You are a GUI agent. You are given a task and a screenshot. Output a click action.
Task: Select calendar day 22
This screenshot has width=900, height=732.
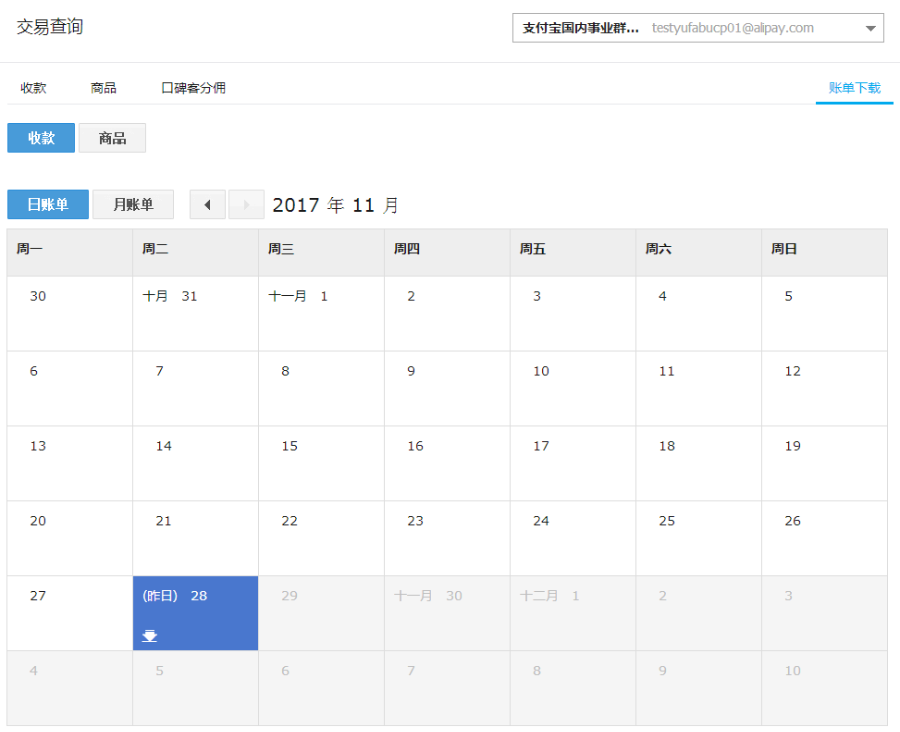(321, 539)
